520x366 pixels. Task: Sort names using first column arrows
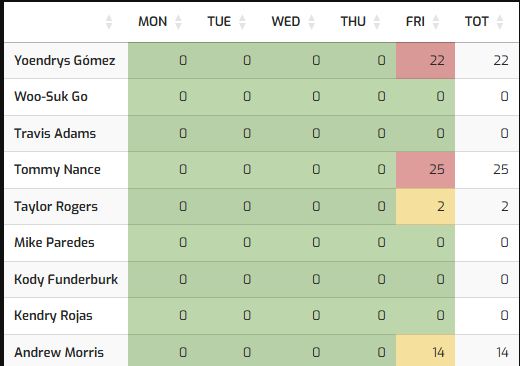point(109,22)
